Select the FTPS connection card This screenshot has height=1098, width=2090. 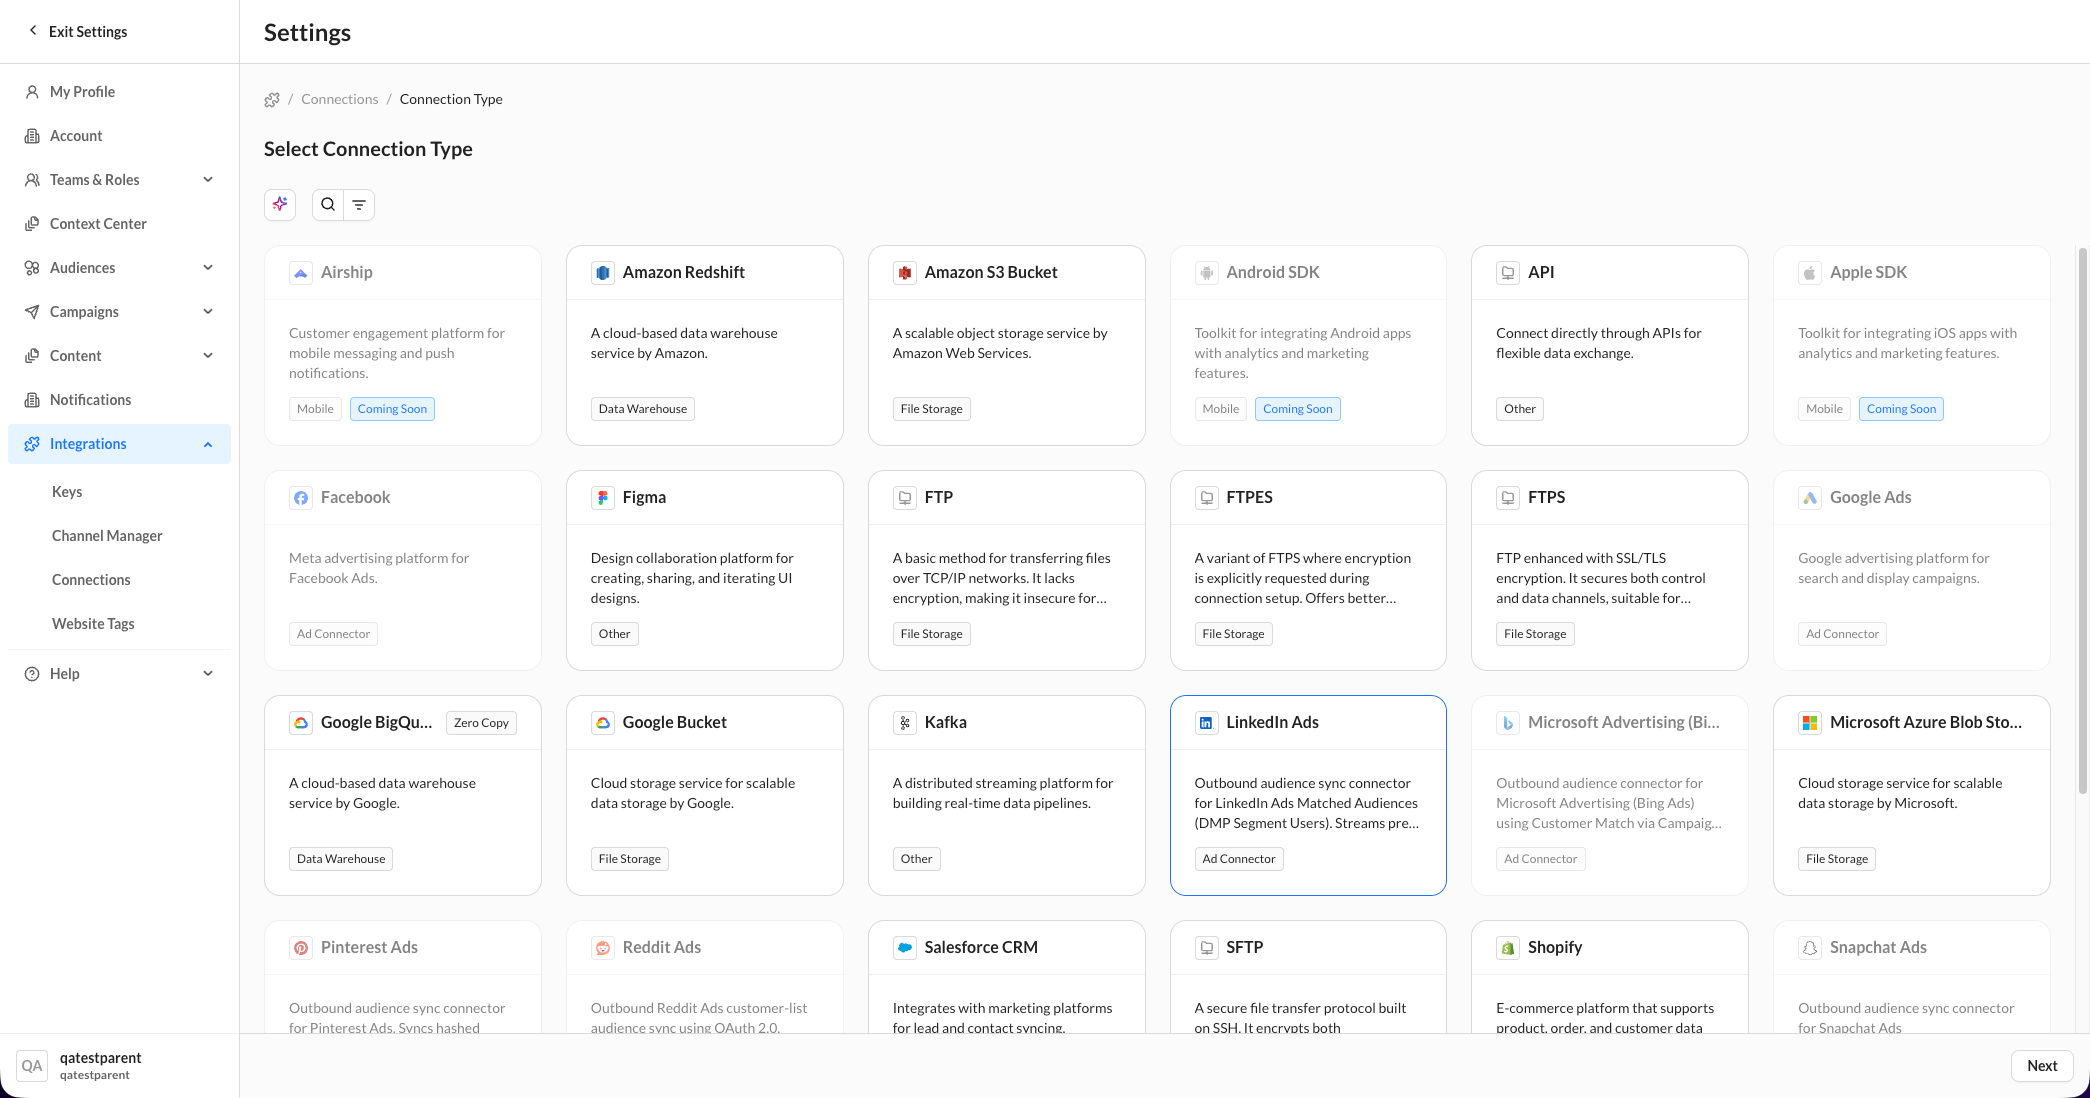pyautogui.click(x=1610, y=570)
